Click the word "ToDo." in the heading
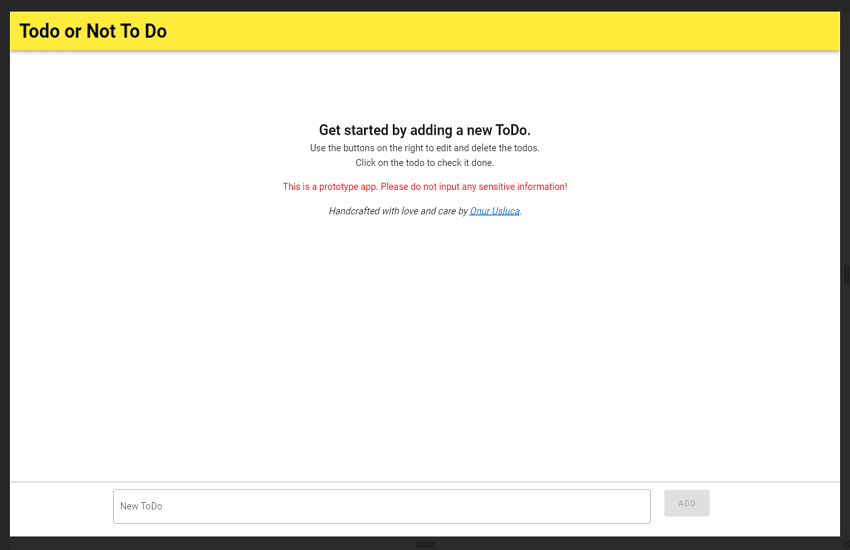 (513, 130)
